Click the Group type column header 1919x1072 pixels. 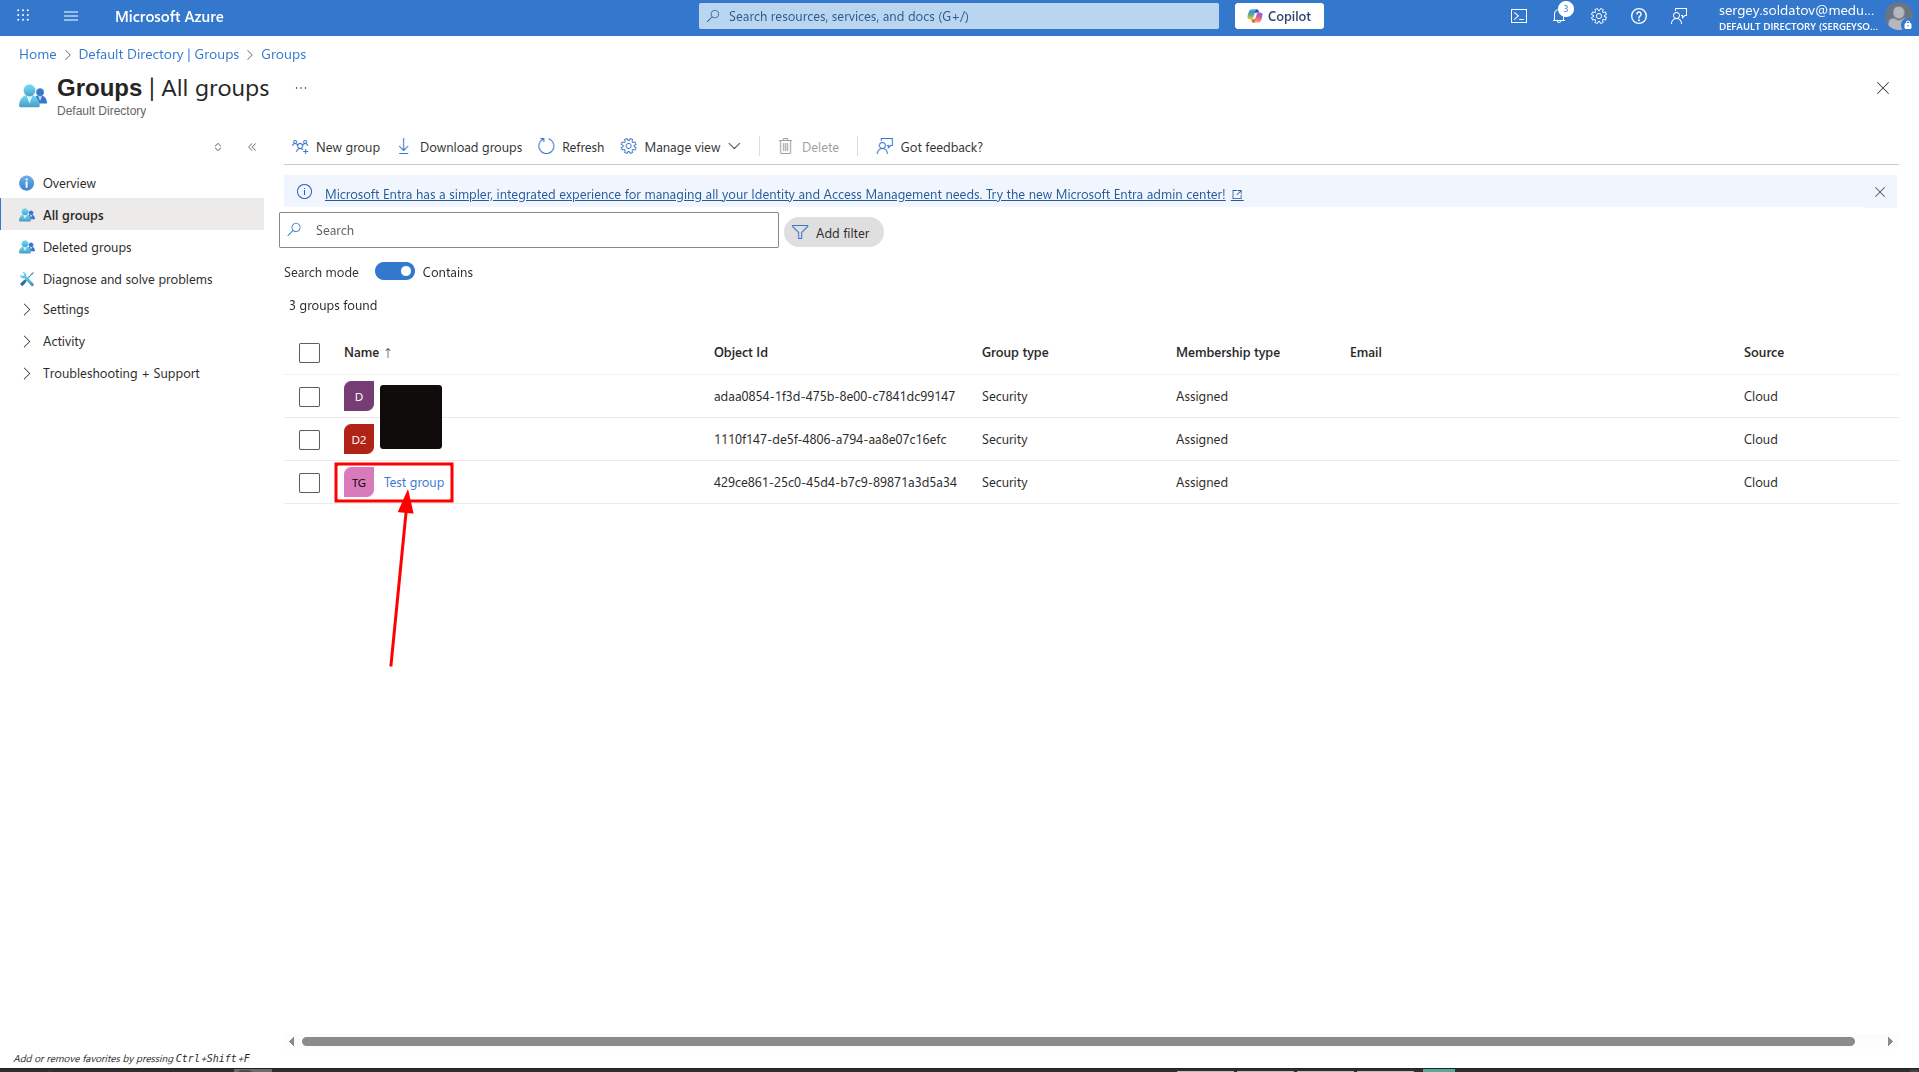(1015, 353)
